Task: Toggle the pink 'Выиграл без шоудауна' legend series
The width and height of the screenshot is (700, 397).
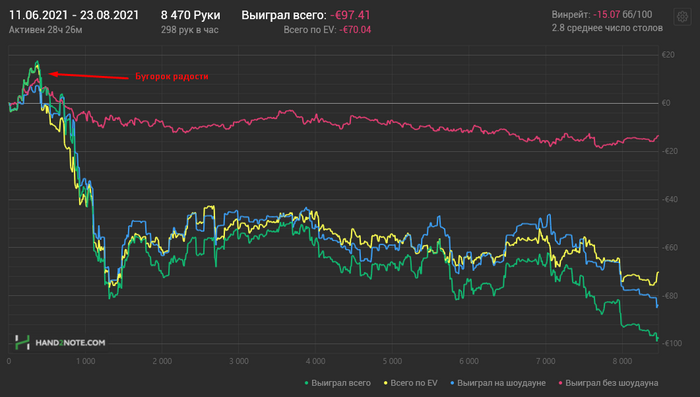Action: (x=608, y=383)
